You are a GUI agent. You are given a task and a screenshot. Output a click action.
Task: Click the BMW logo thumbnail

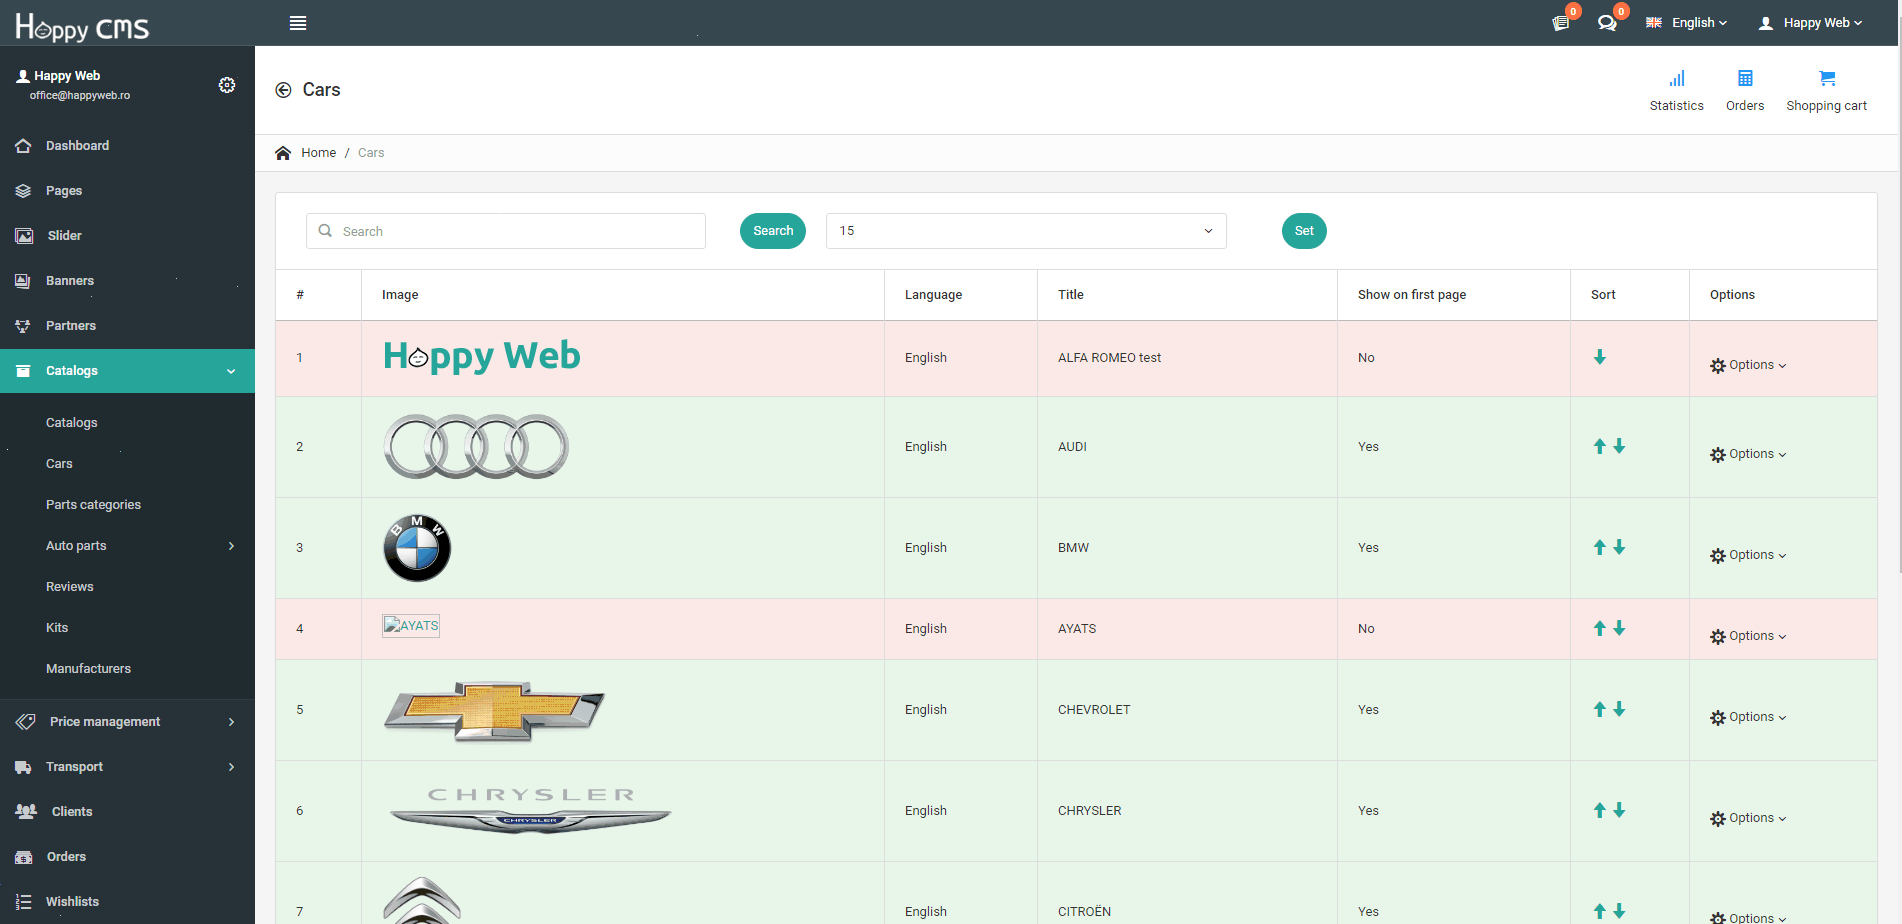(x=417, y=548)
